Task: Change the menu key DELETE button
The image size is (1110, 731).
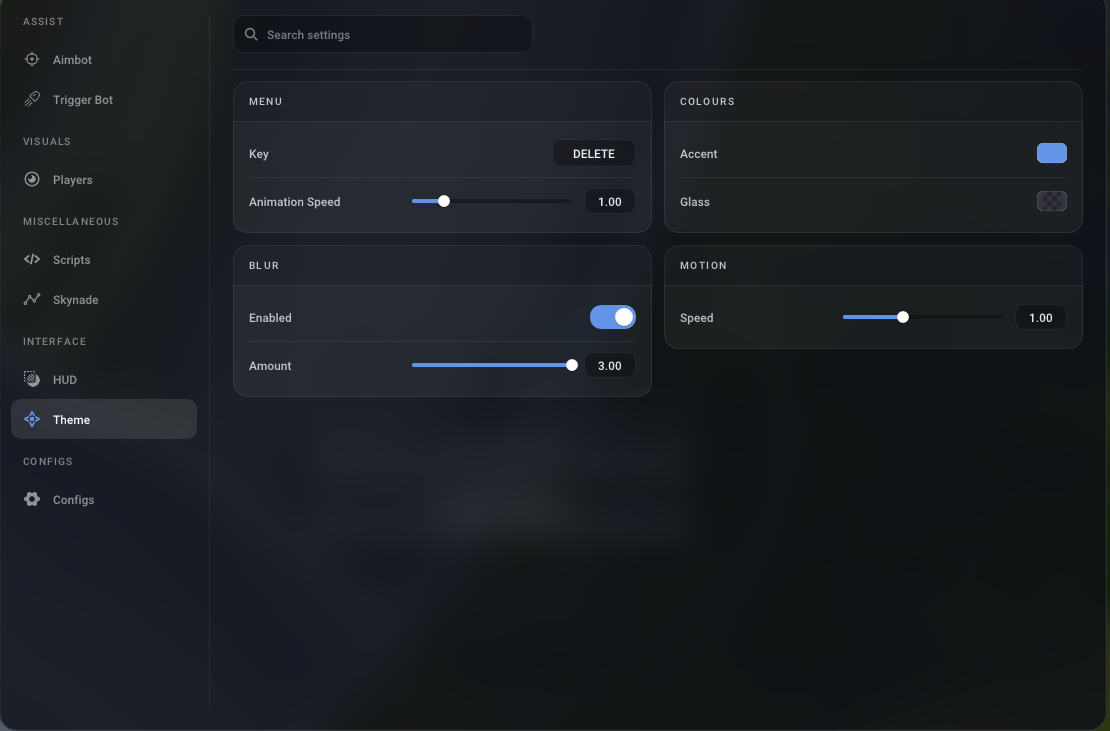Action: 594,154
